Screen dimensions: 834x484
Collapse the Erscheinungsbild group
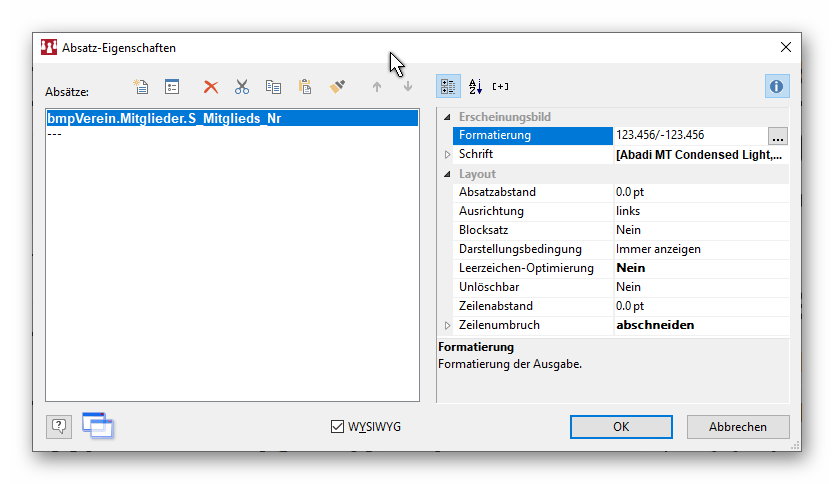(x=448, y=117)
